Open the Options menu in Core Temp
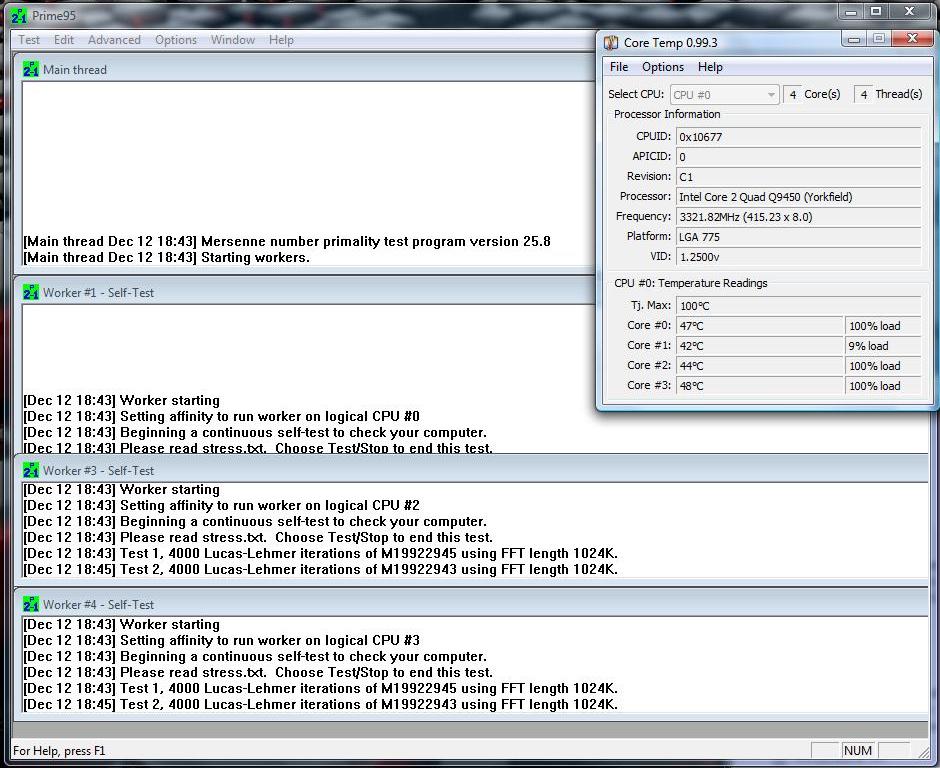940x768 pixels. coord(662,67)
